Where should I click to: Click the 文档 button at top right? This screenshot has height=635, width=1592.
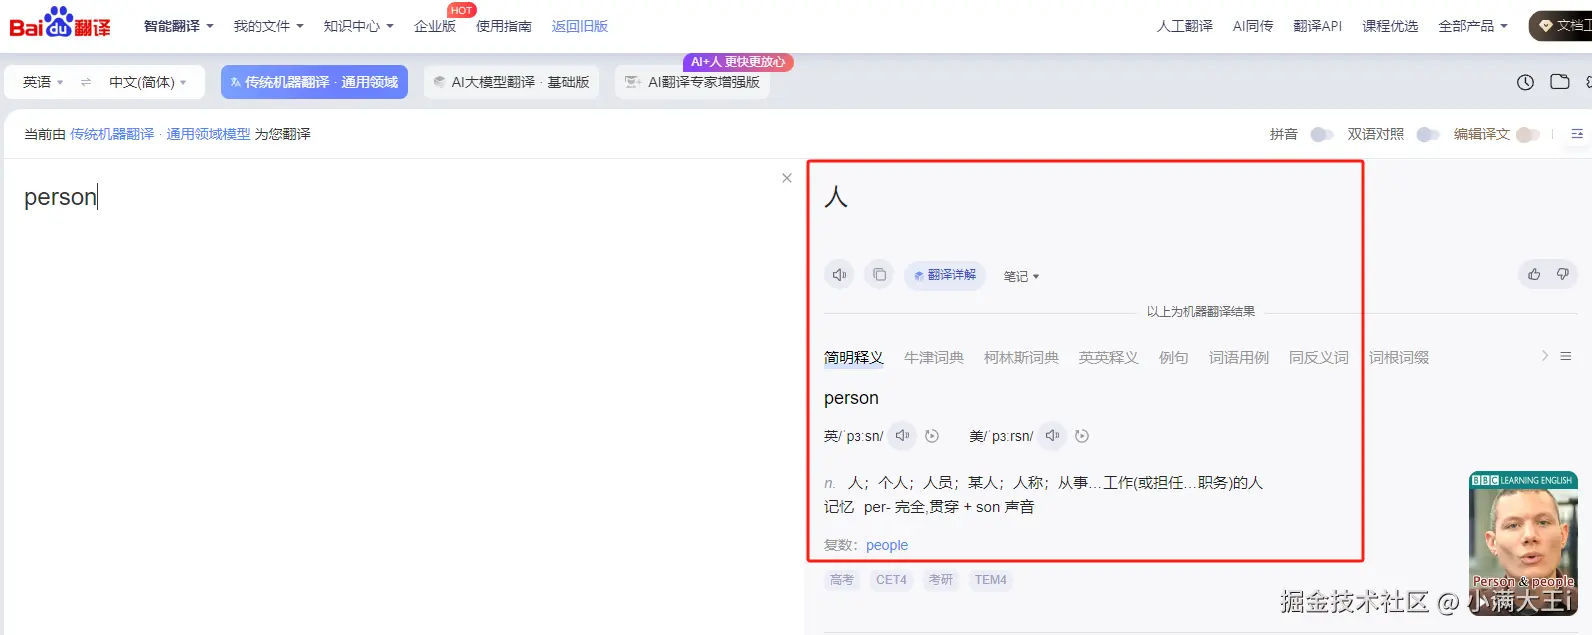pyautogui.click(x=1561, y=26)
